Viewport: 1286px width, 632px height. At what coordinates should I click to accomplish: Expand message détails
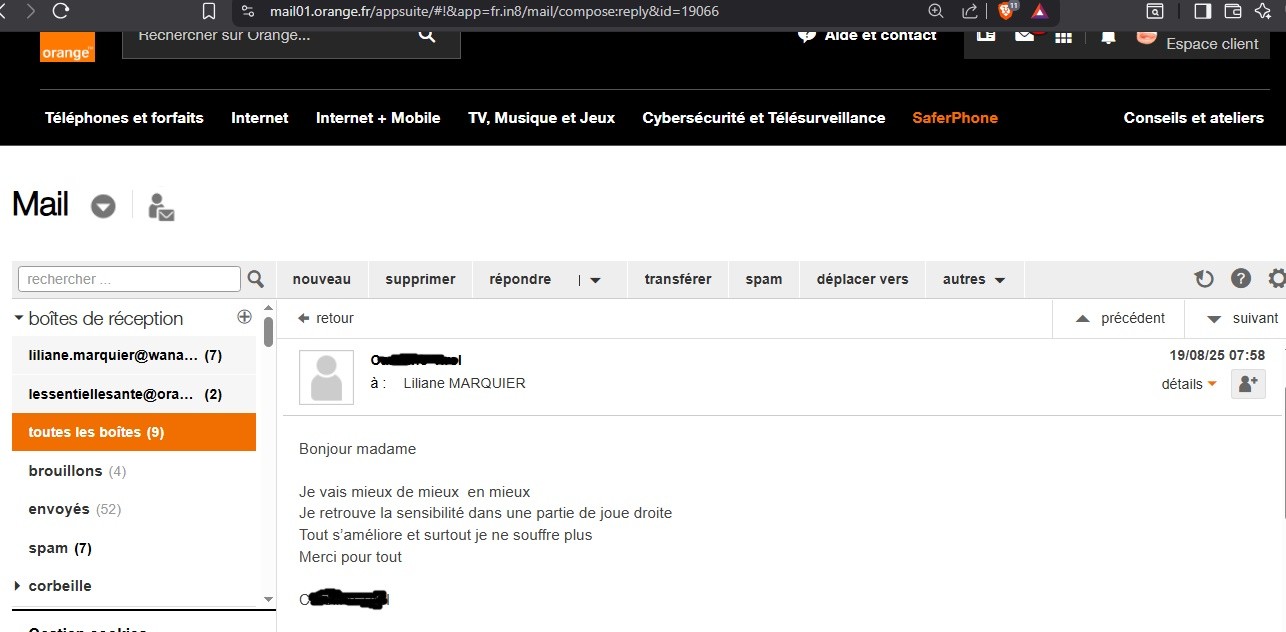[x=1188, y=384]
